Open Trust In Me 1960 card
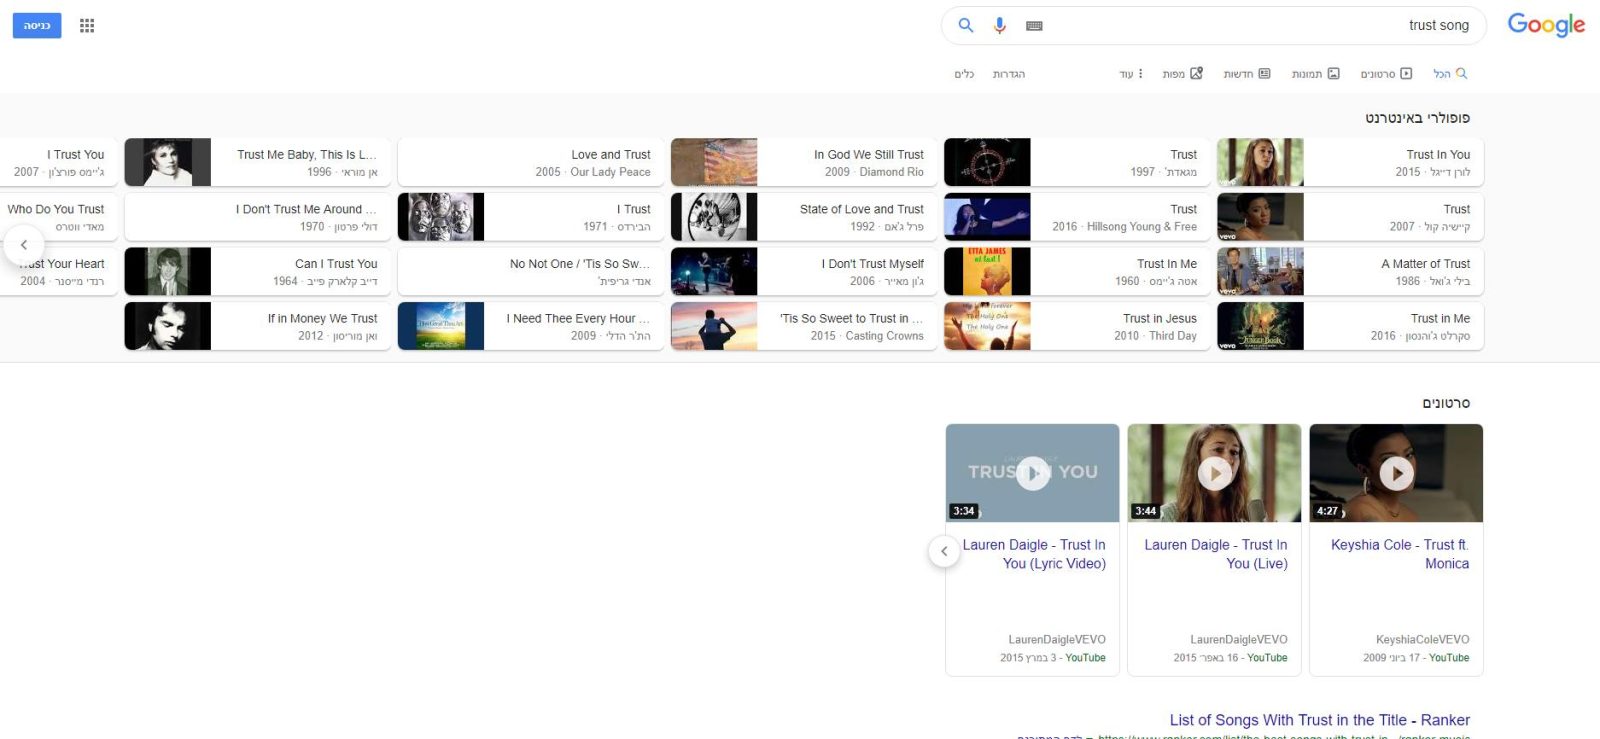The width and height of the screenshot is (1600, 739). (1077, 272)
